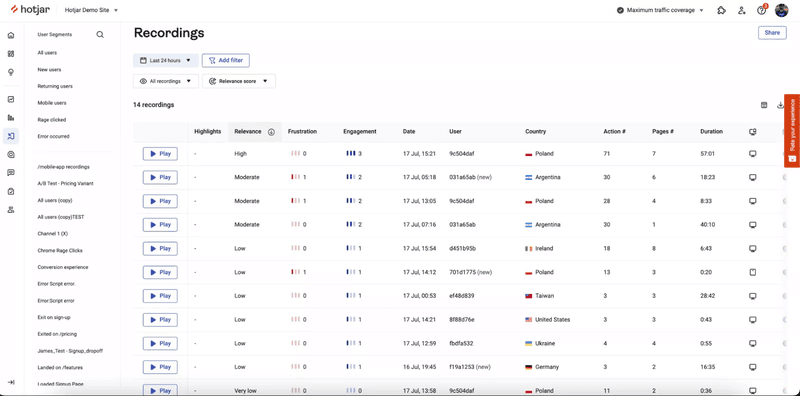Screen dimensions: 800x396
Task: Select the New users segment
Action: pos(49,69)
